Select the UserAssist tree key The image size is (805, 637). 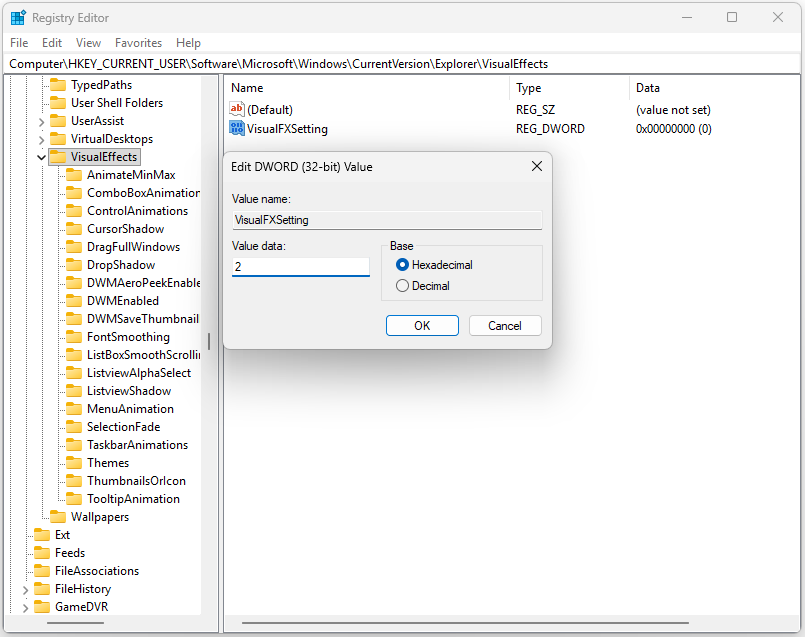click(x=97, y=121)
